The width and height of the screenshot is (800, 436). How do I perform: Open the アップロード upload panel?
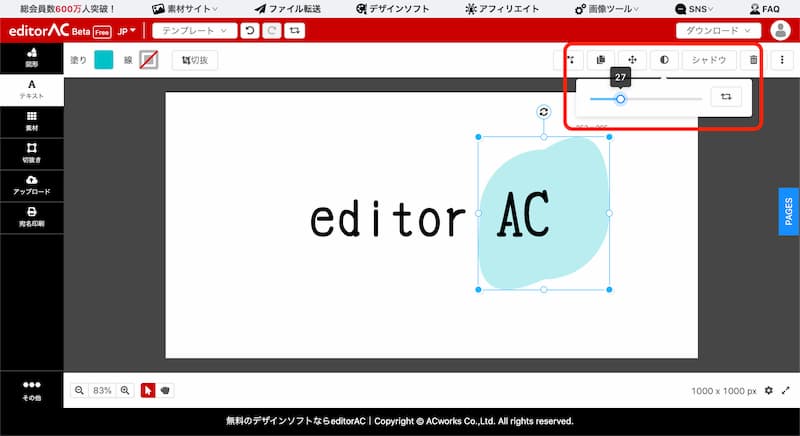pyautogui.click(x=32, y=186)
